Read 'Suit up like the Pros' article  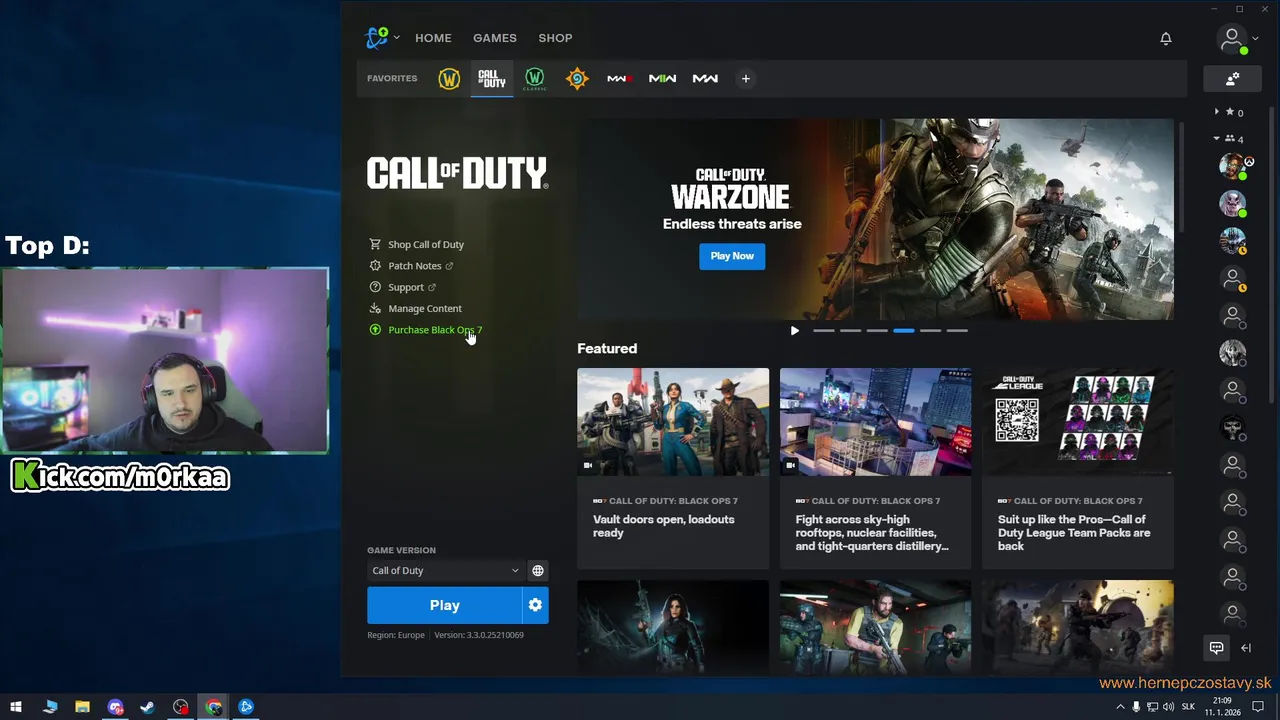point(1074,533)
